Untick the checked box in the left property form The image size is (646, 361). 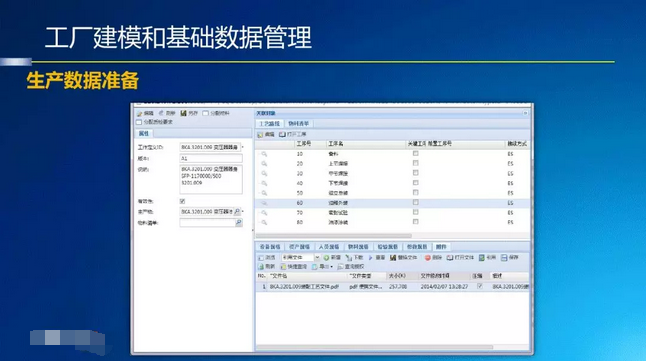(183, 201)
